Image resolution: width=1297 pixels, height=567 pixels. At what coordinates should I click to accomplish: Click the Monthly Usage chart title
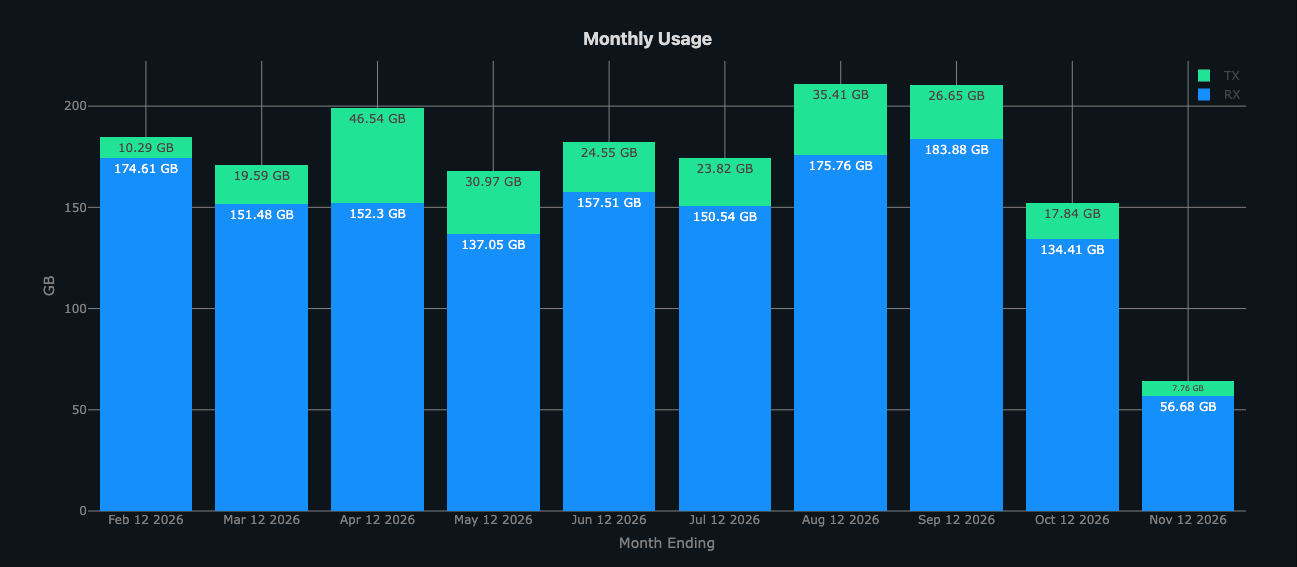(647, 39)
